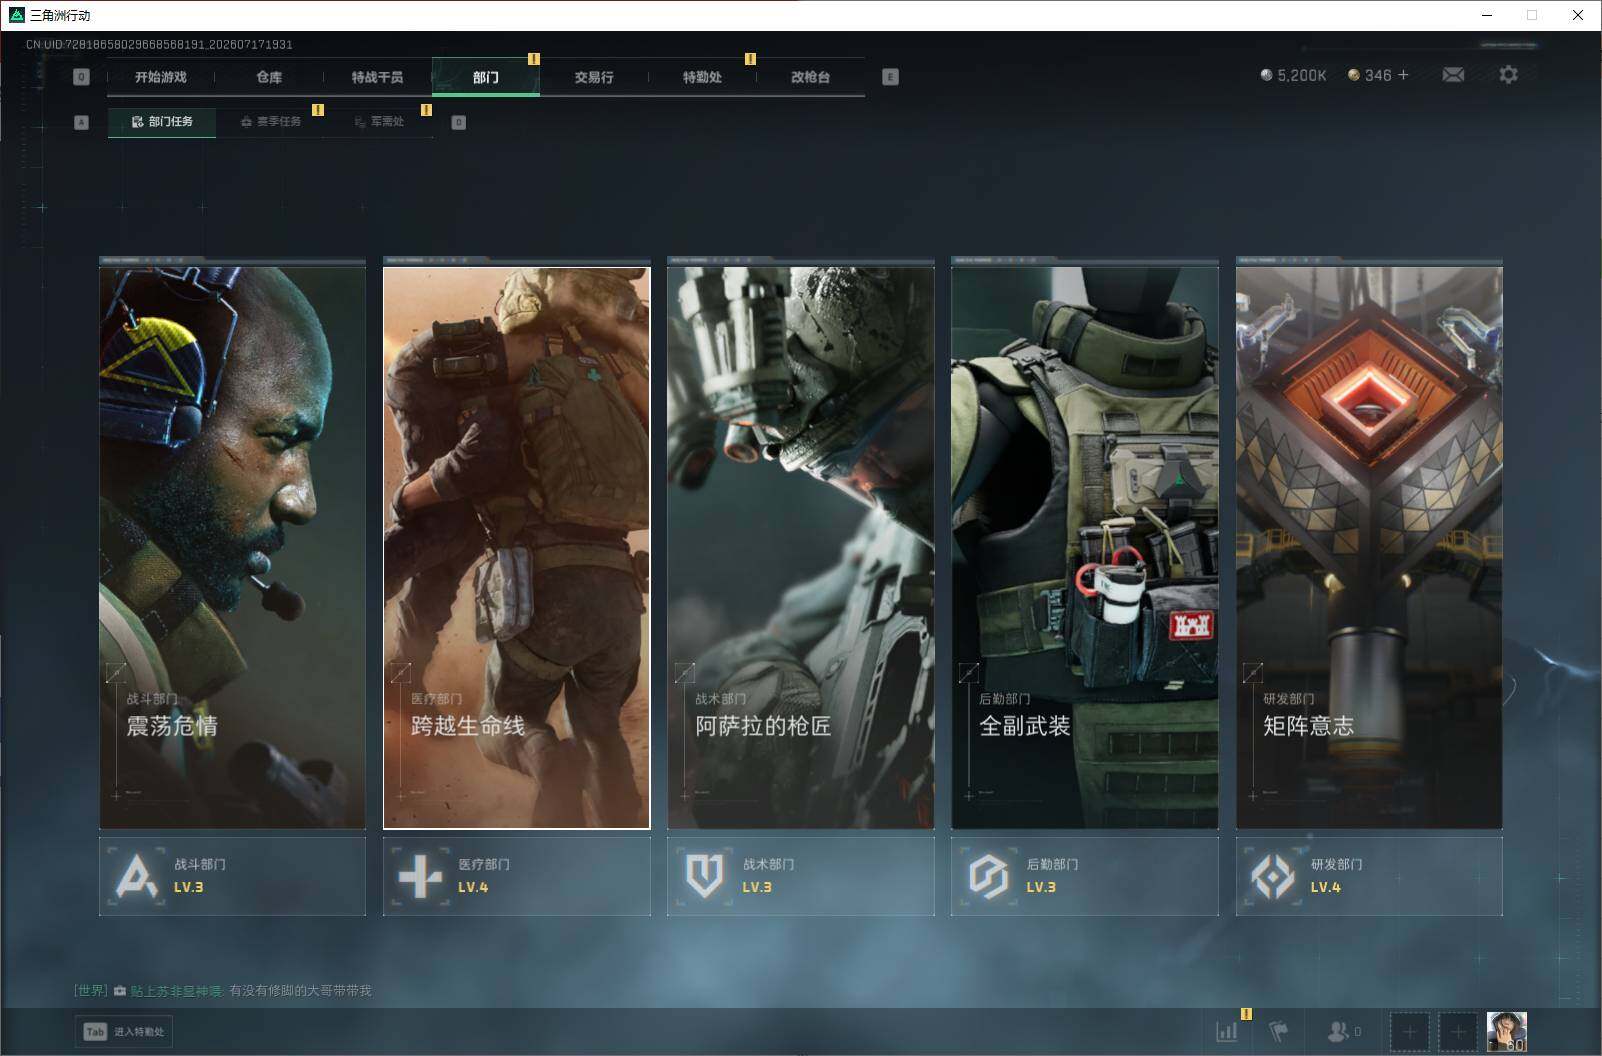Click the 开始游戏 tab
The image size is (1602, 1056).
(161, 77)
